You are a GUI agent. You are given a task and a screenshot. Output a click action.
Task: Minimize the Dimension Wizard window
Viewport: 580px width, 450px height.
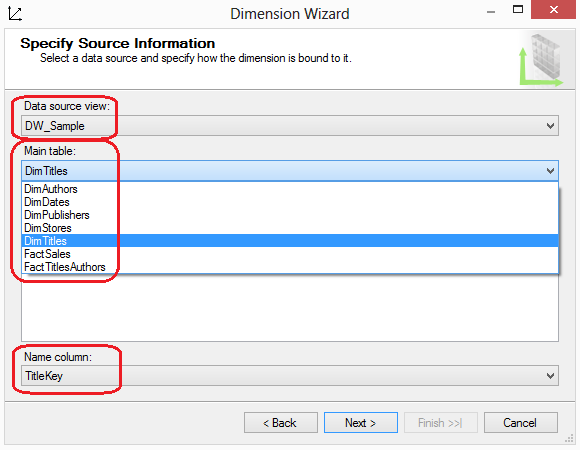click(491, 12)
